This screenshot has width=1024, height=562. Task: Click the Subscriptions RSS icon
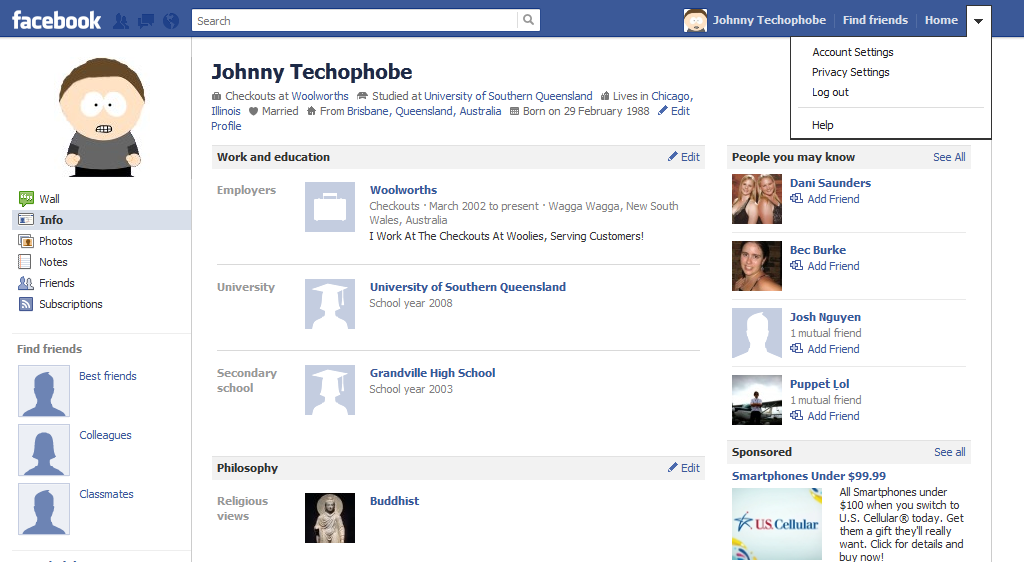[26, 304]
